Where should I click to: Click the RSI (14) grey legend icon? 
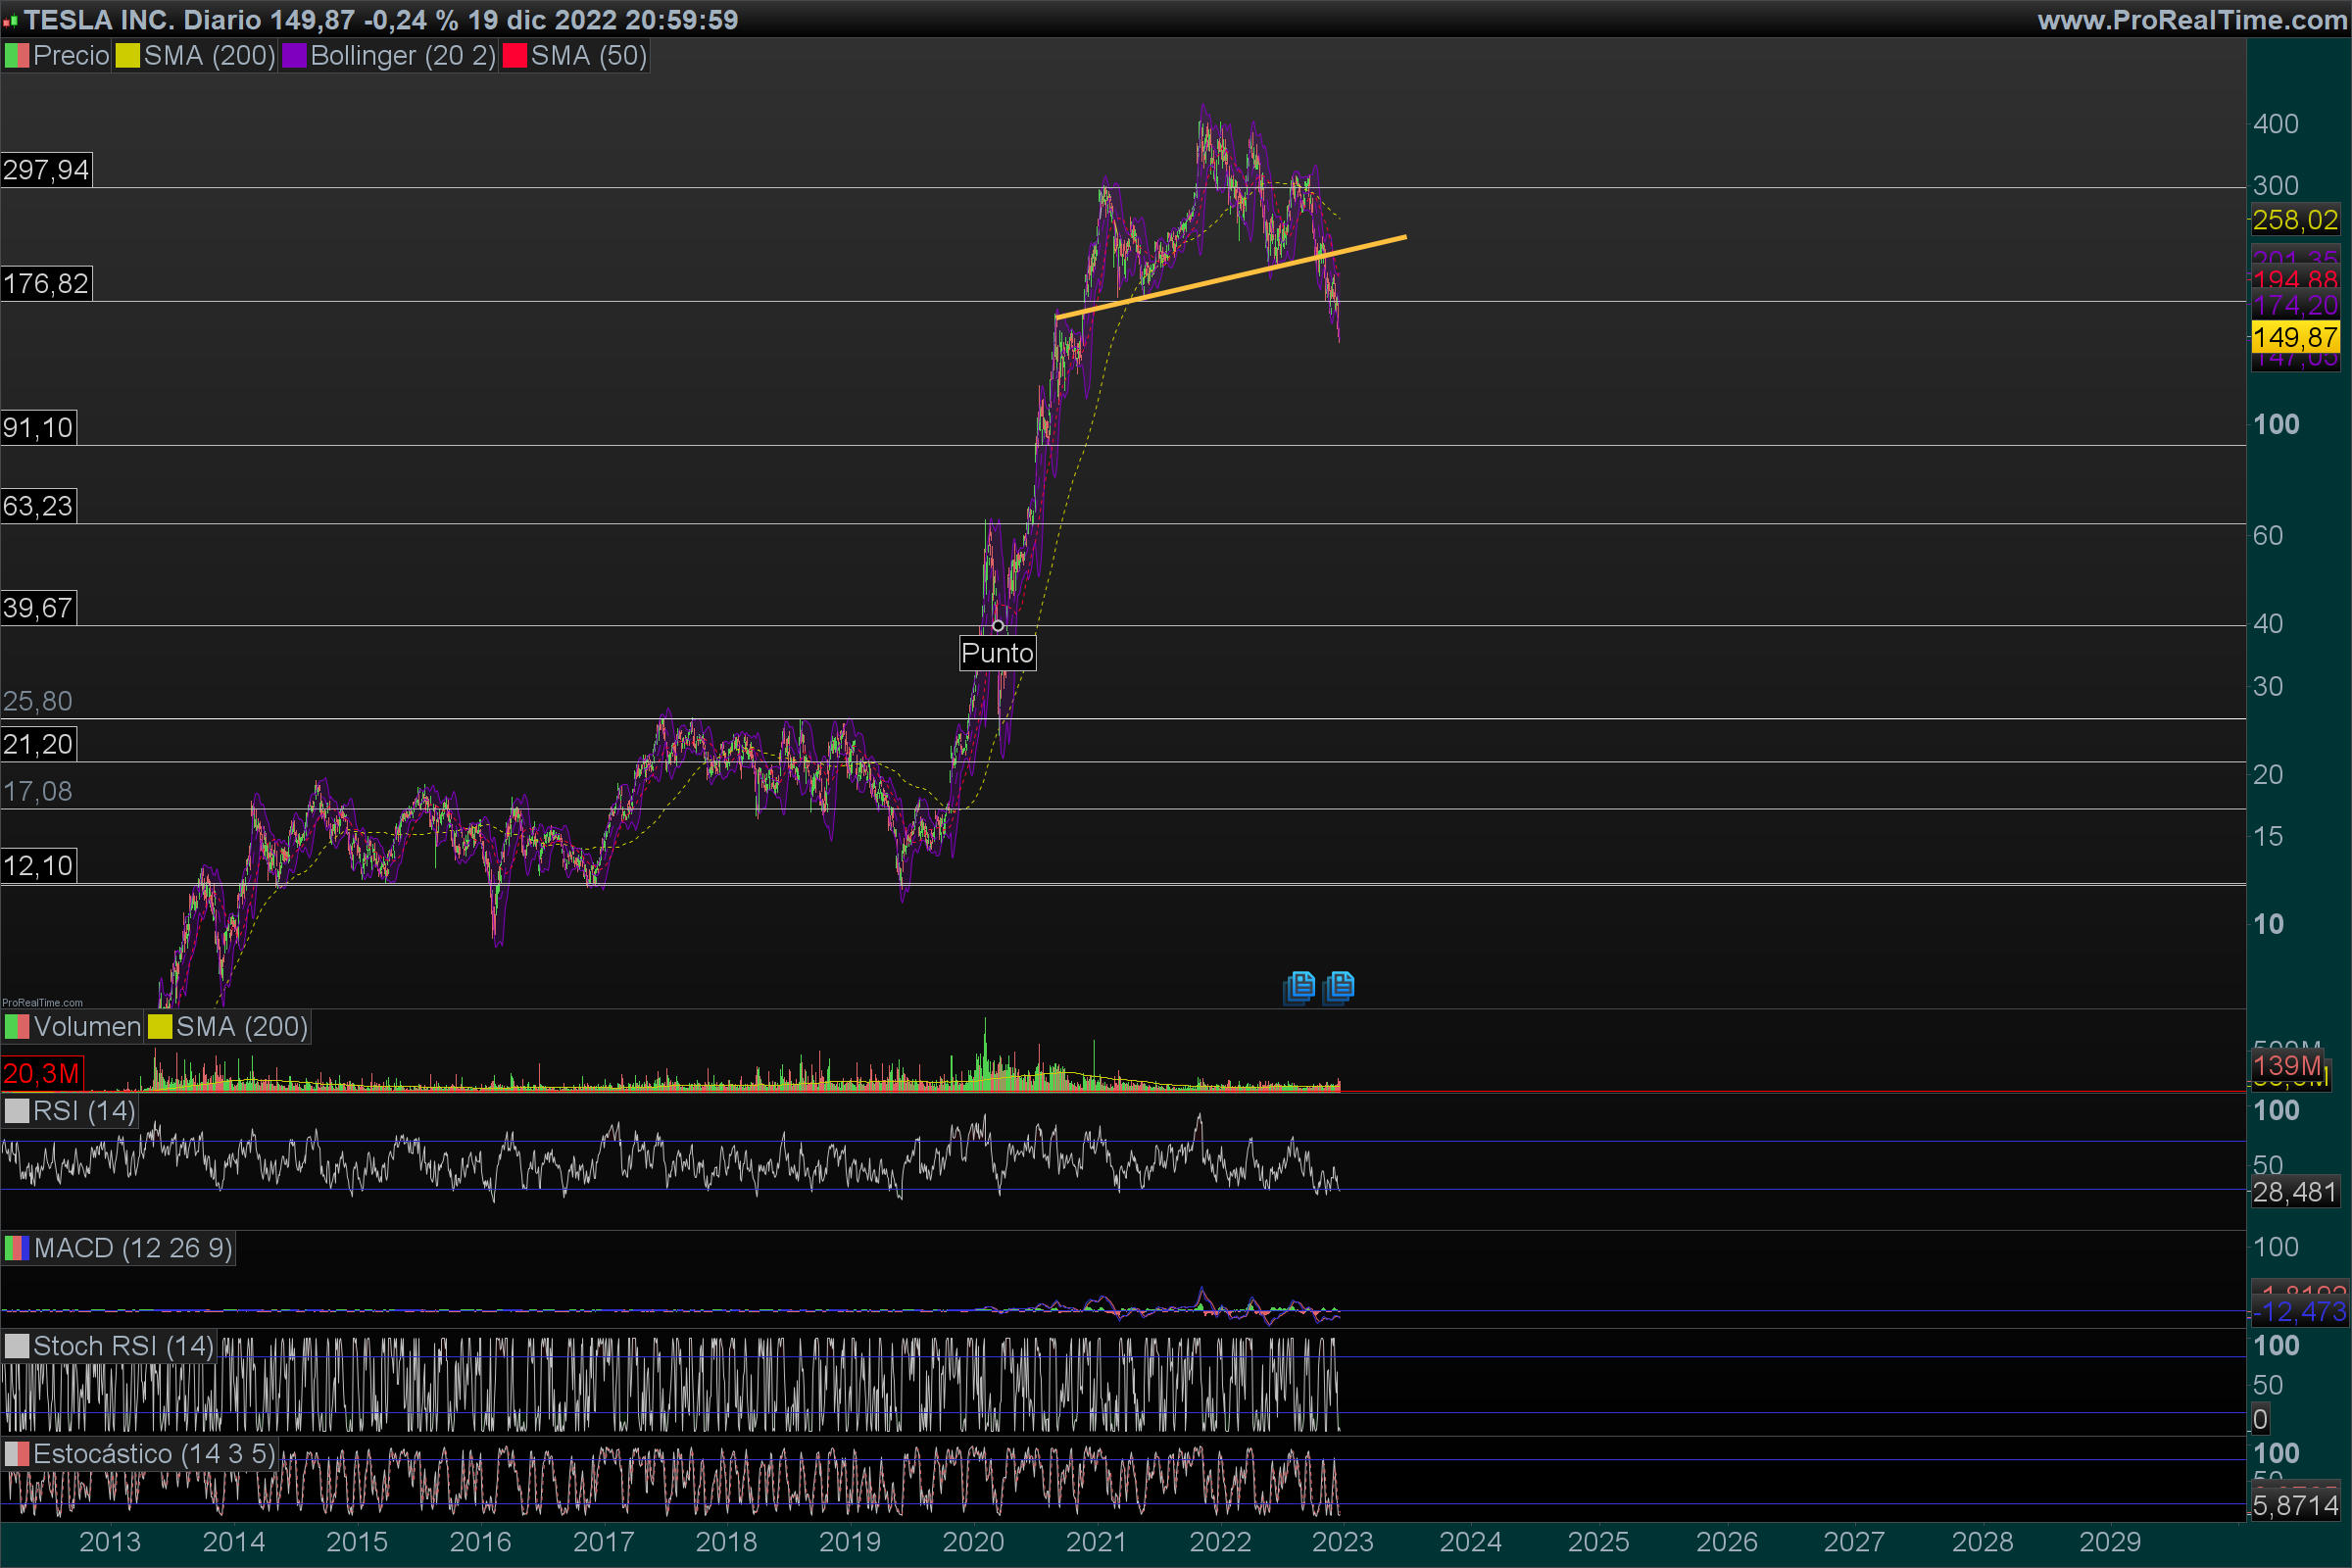click(16, 1111)
